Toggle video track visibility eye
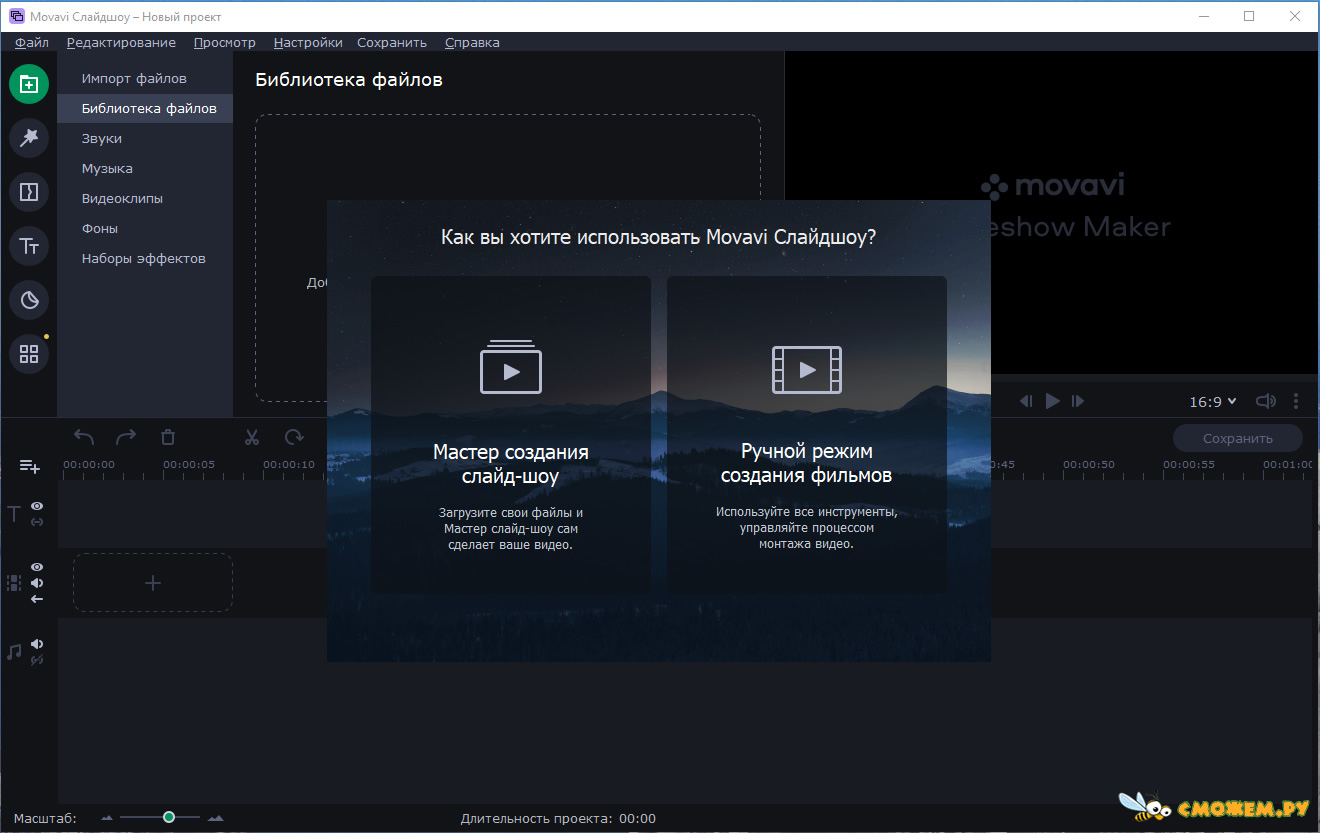The image size is (1320, 833). coord(37,567)
